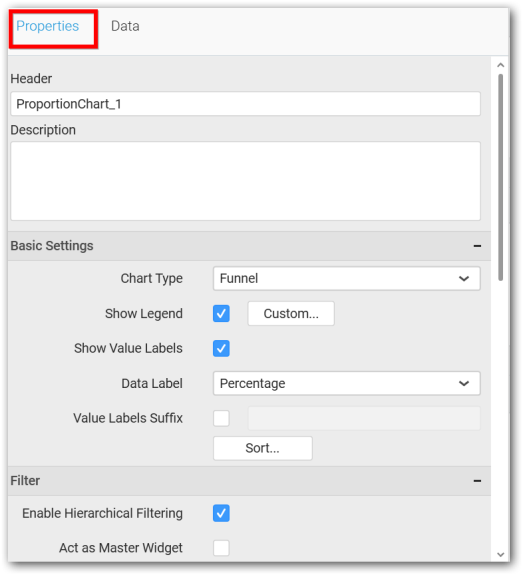Collapse the Basic Settings section minus icon
Image resolution: width=523 pixels, height=575 pixels.
(x=477, y=246)
